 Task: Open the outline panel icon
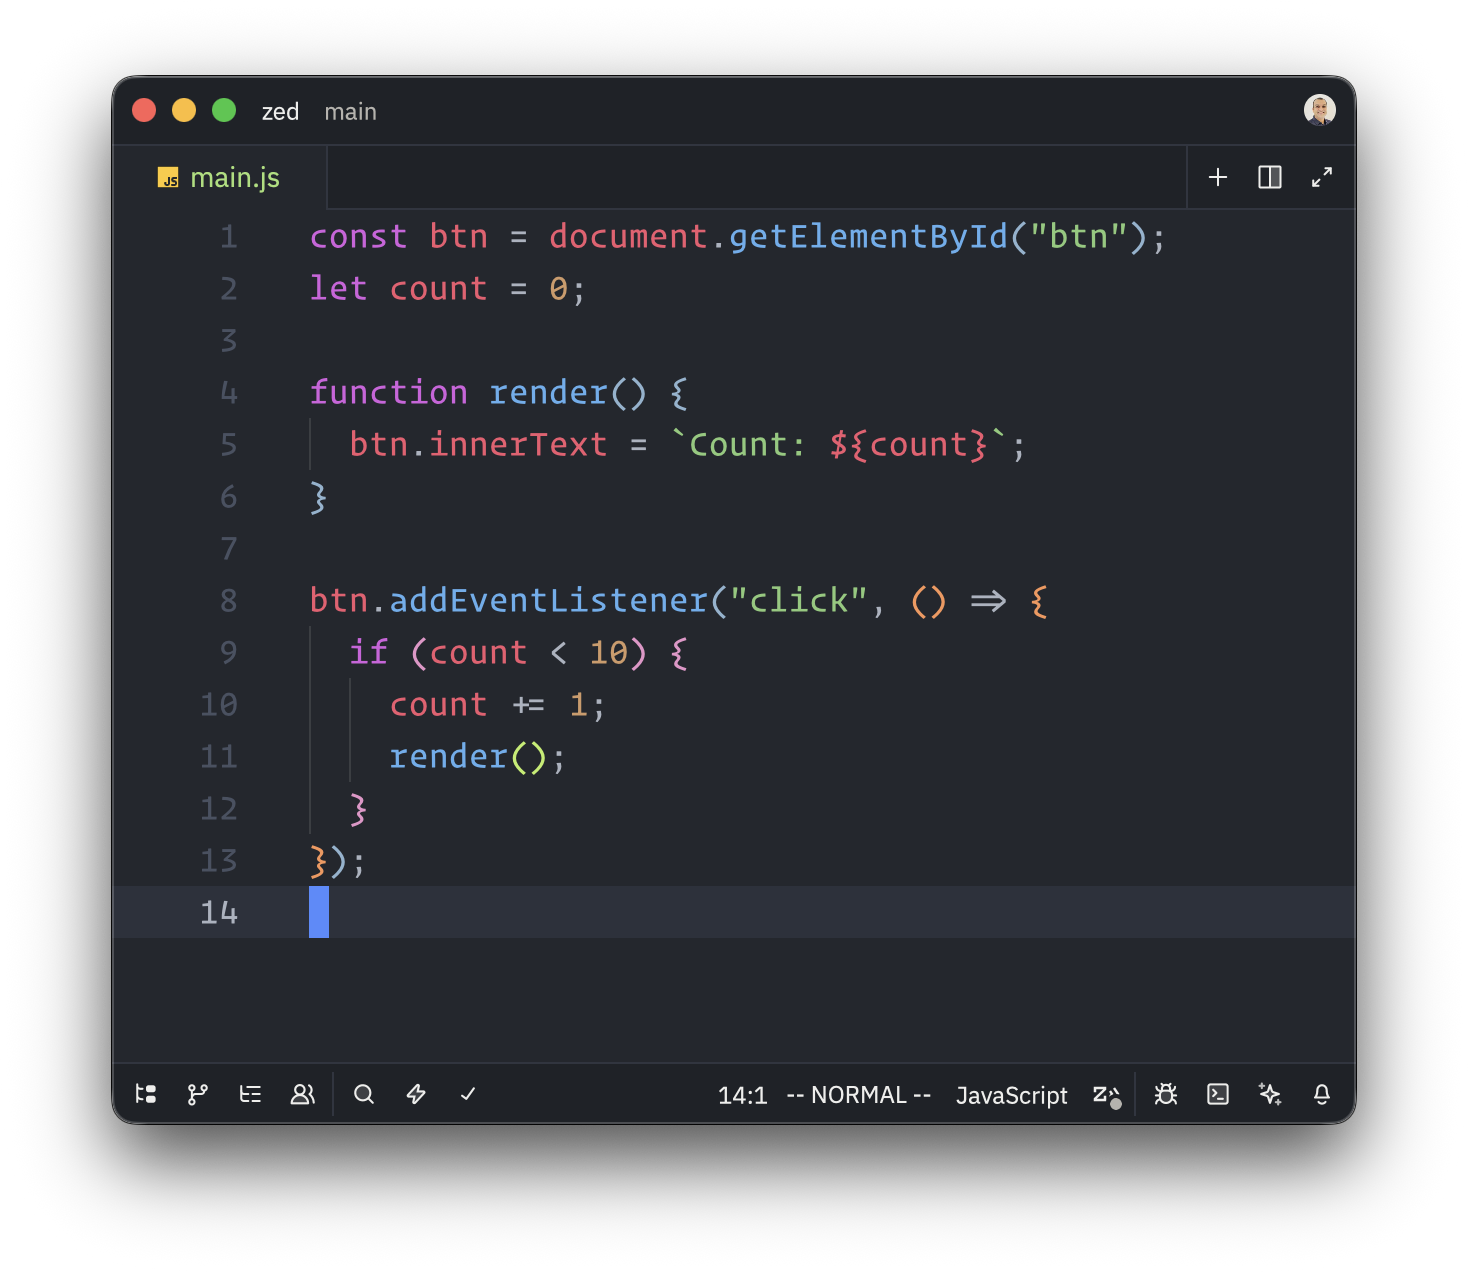pos(250,1094)
